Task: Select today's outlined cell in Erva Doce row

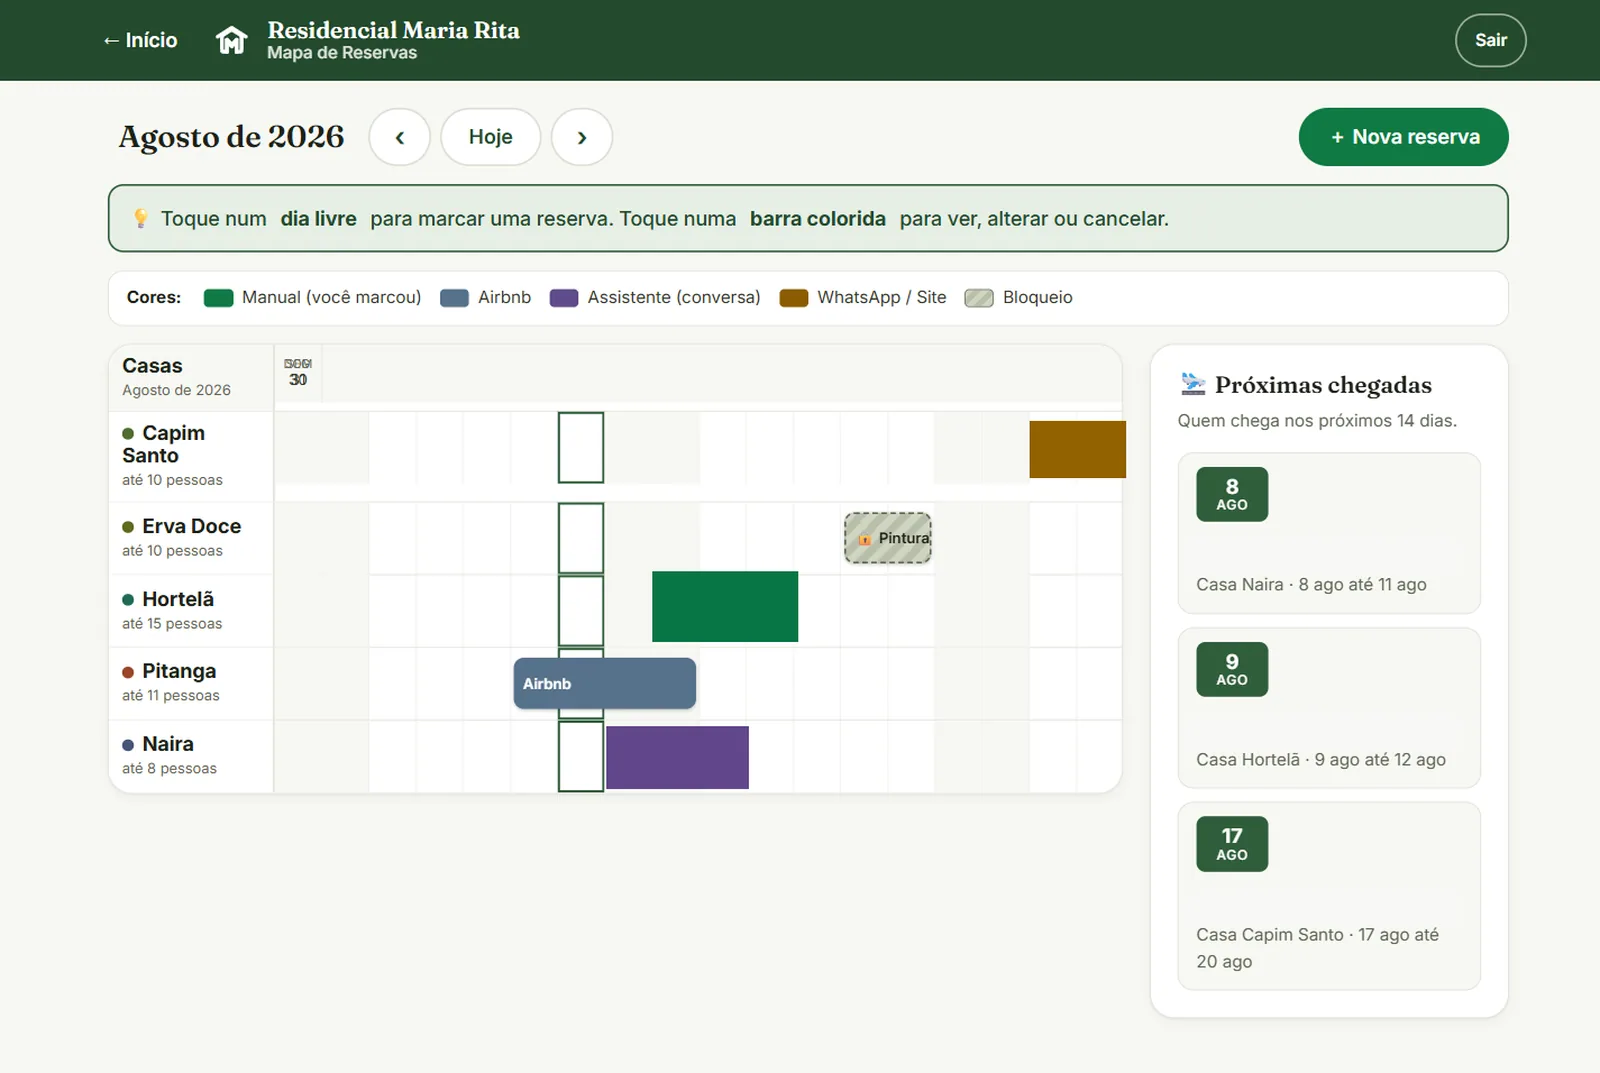Action: [581, 538]
